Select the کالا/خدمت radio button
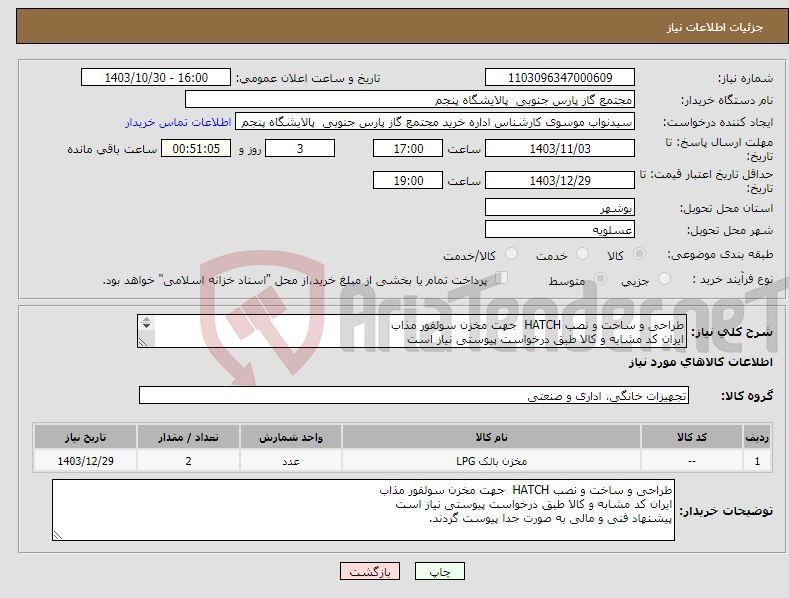Image resolution: width=789 pixels, height=598 pixels. pyautogui.click(x=511, y=254)
